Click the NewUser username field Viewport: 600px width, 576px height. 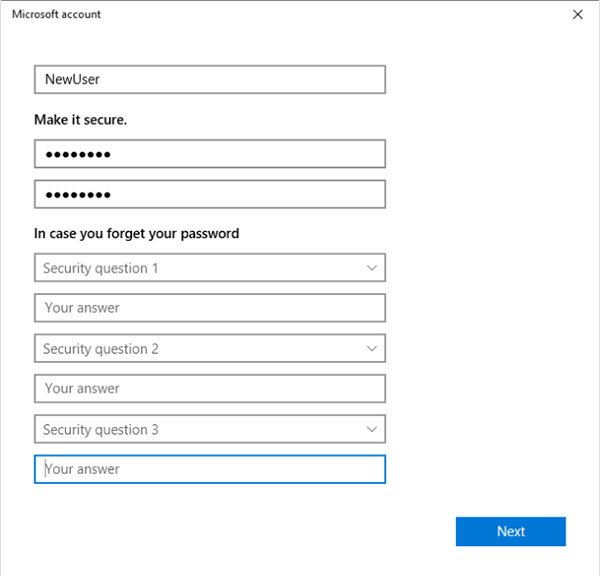tap(210, 79)
